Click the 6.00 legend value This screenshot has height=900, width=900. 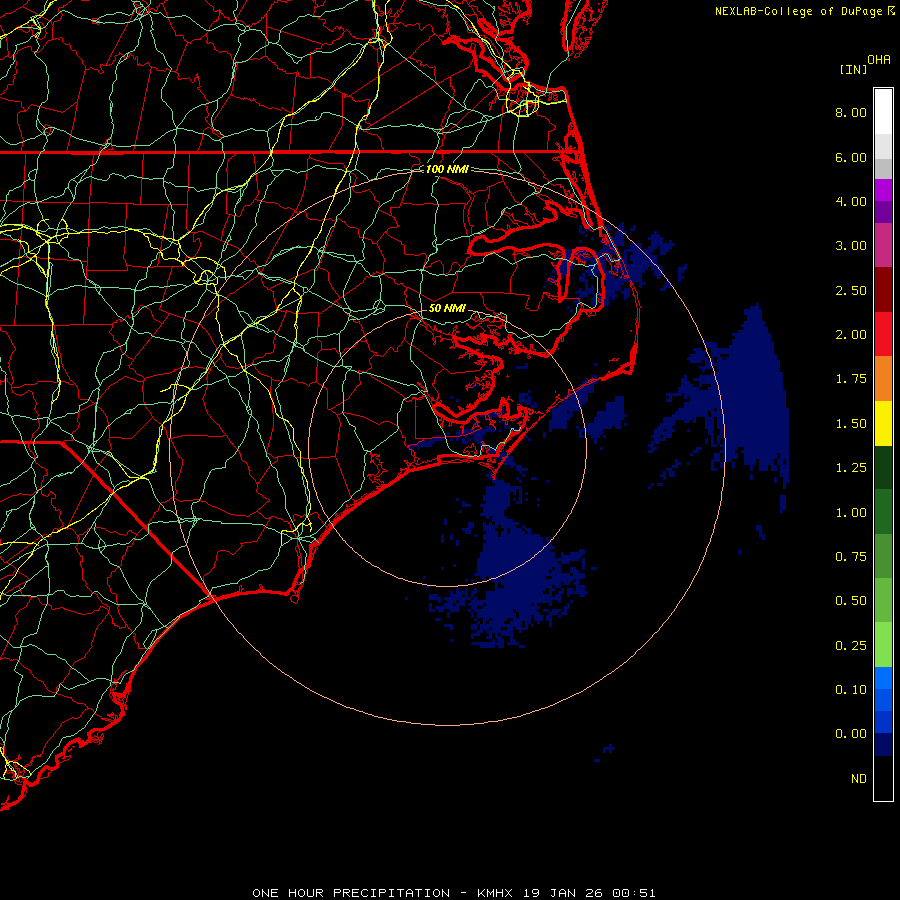851,157
